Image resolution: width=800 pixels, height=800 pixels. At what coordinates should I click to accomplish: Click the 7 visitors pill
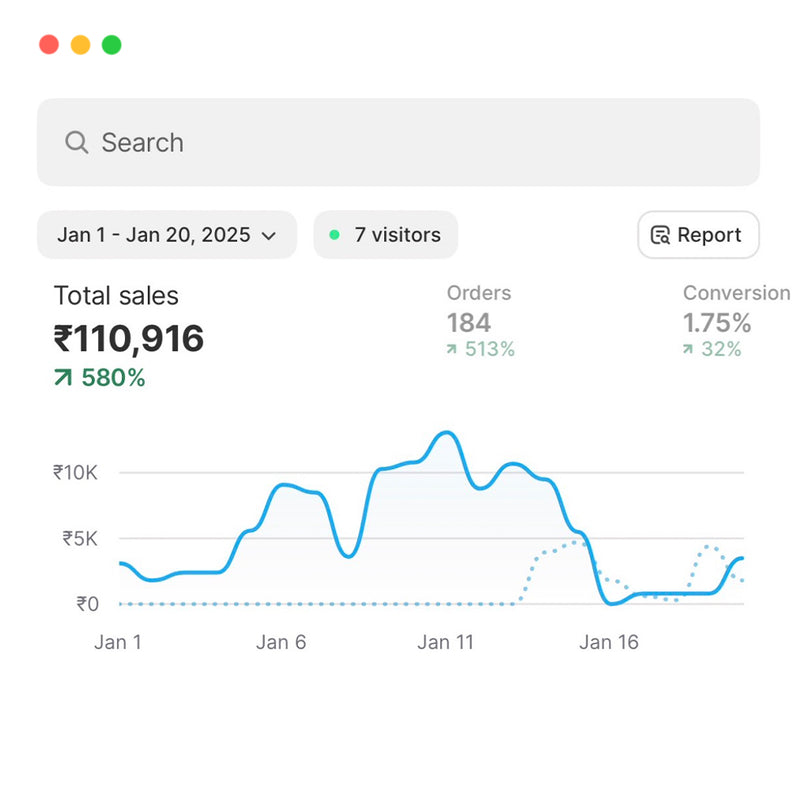pos(386,235)
